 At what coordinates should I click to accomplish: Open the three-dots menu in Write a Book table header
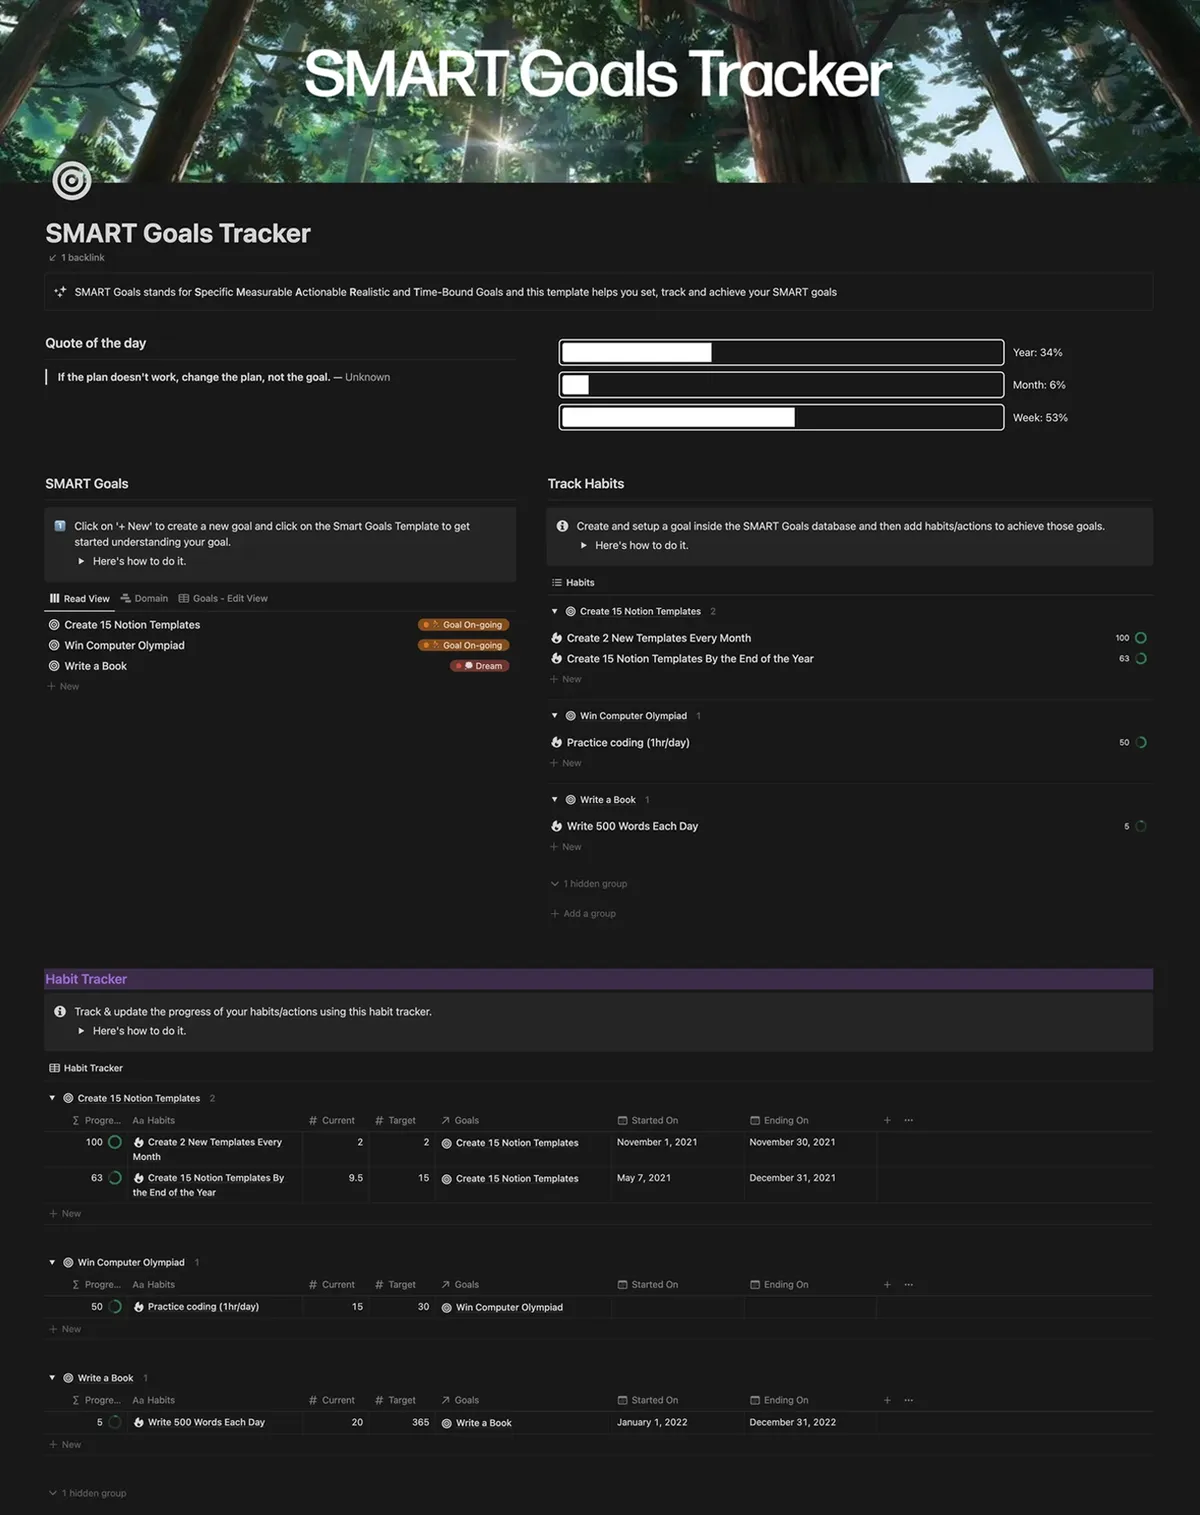pos(908,1400)
